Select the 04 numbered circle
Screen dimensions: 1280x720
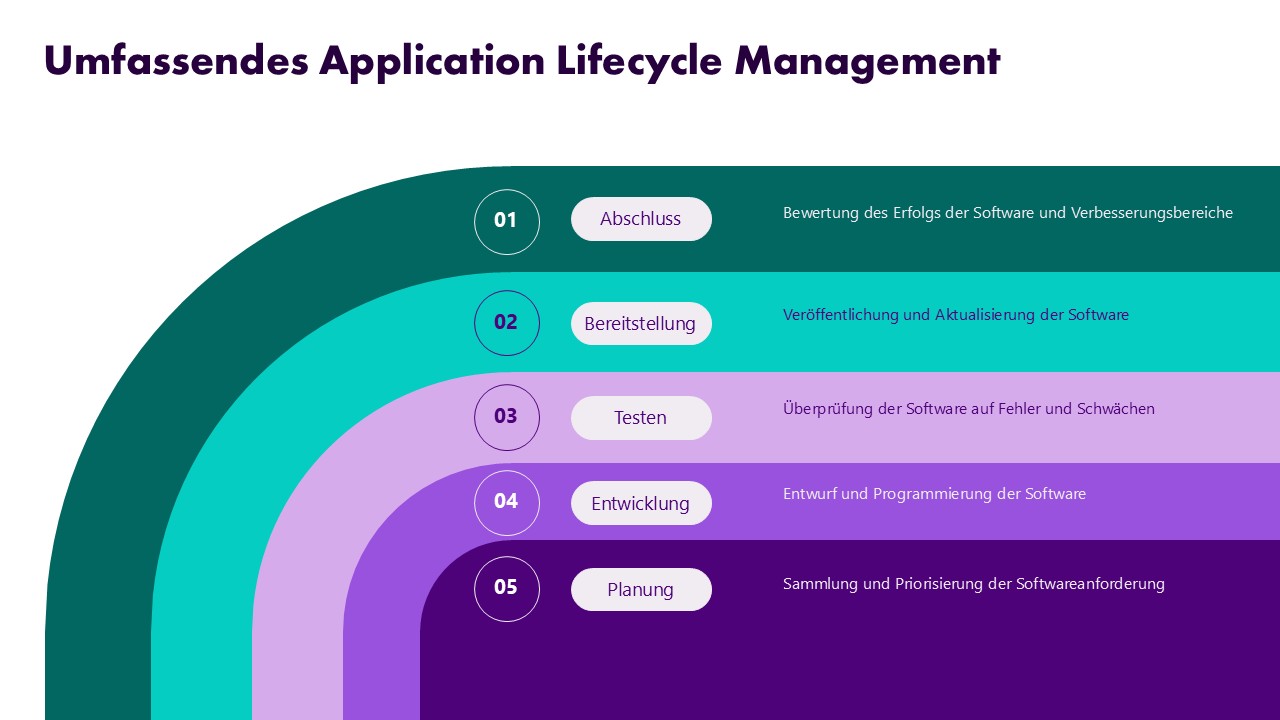coord(506,502)
